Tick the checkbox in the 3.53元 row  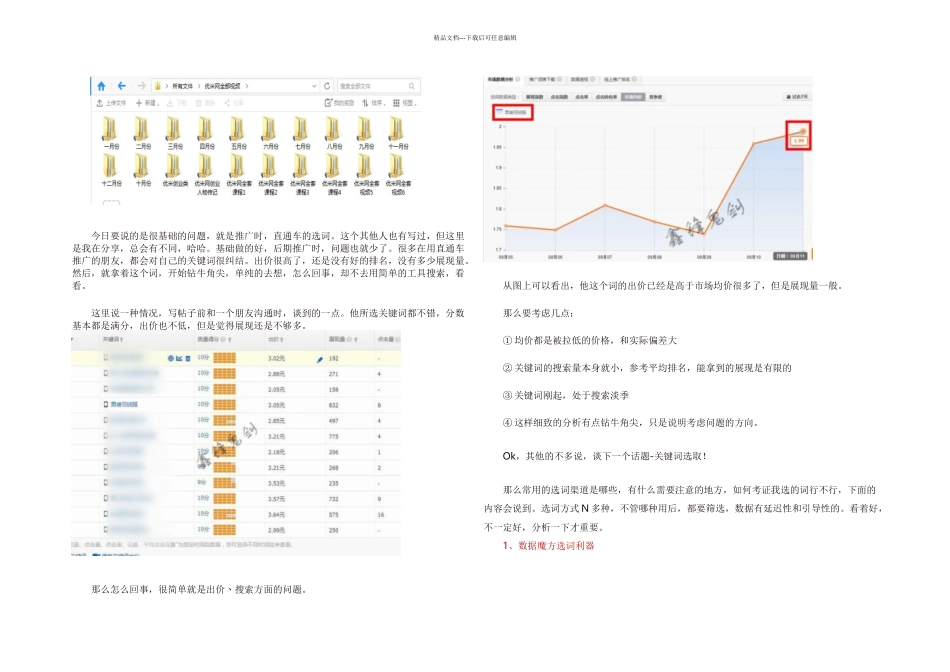point(105,483)
